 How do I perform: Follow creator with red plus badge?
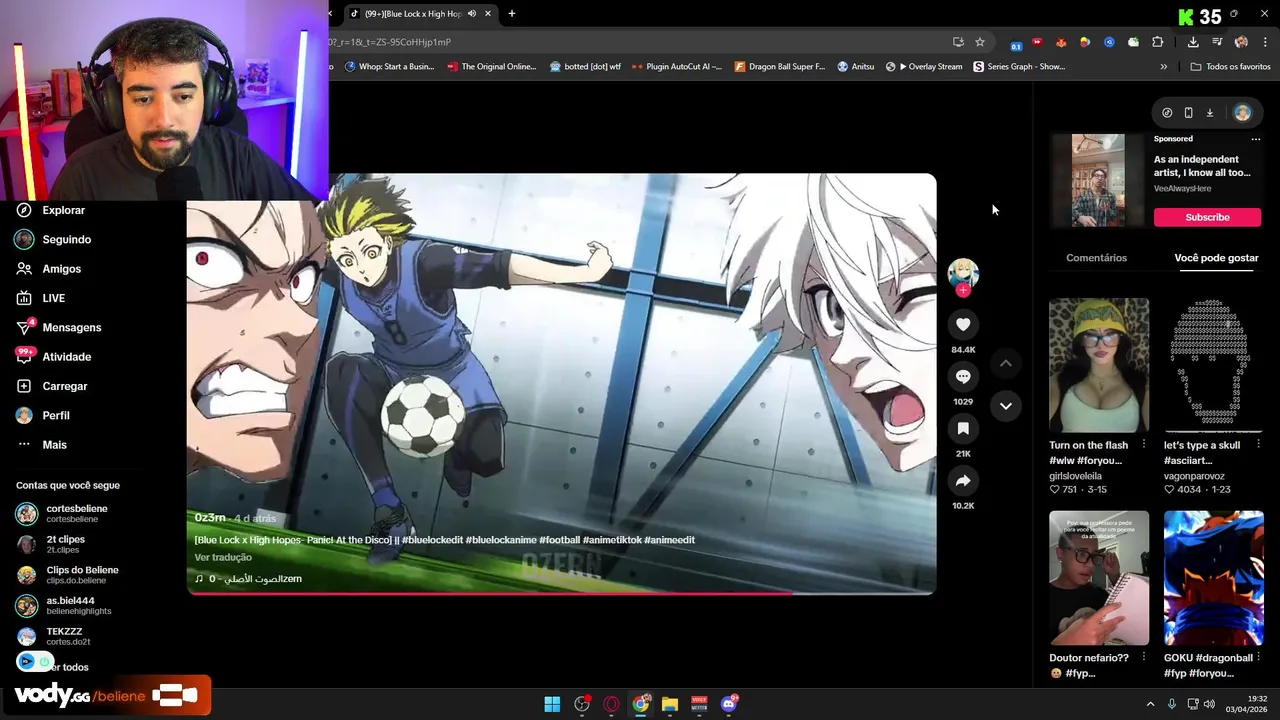pos(963,291)
